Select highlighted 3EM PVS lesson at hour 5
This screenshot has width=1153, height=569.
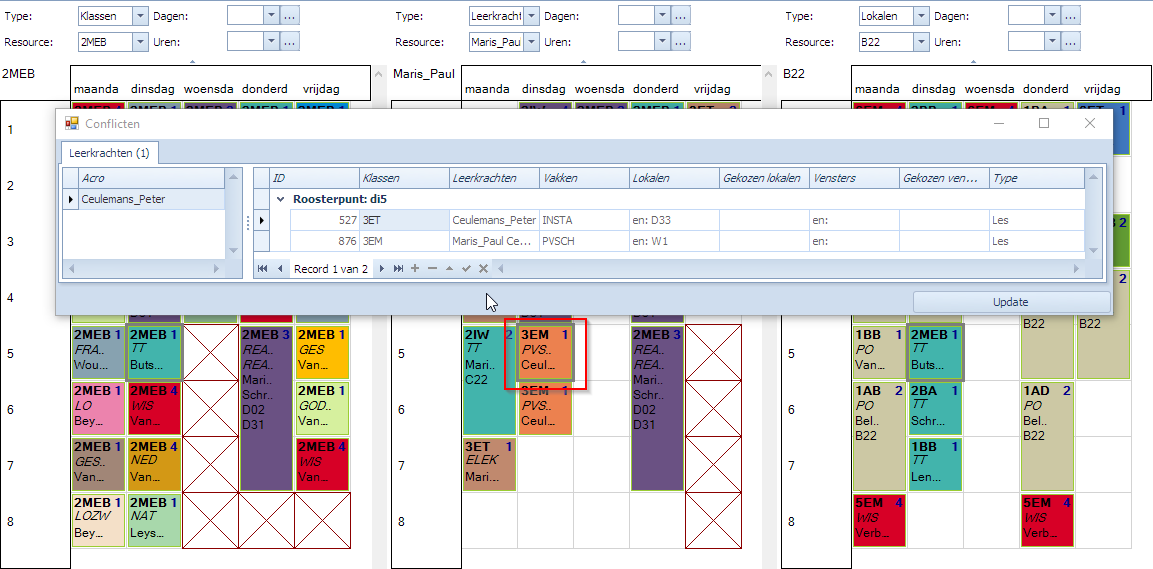[x=545, y=353]
